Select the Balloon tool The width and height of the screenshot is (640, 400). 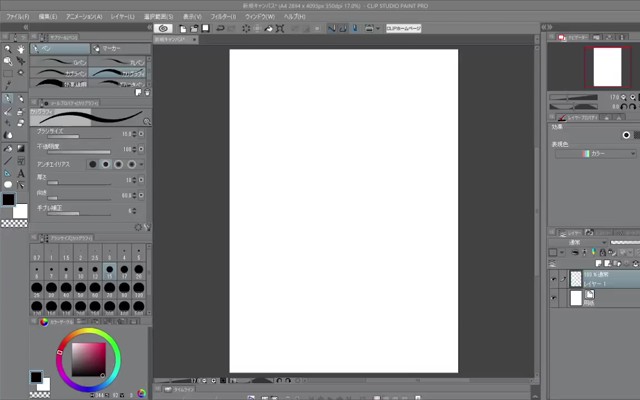point(8,185)
